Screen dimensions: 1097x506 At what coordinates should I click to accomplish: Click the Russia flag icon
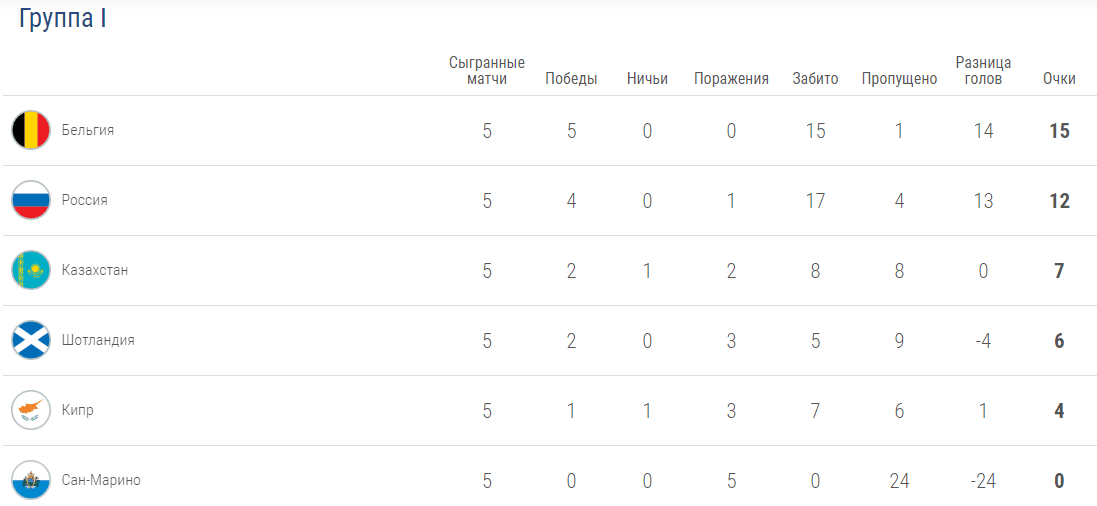tap(31, 200)
